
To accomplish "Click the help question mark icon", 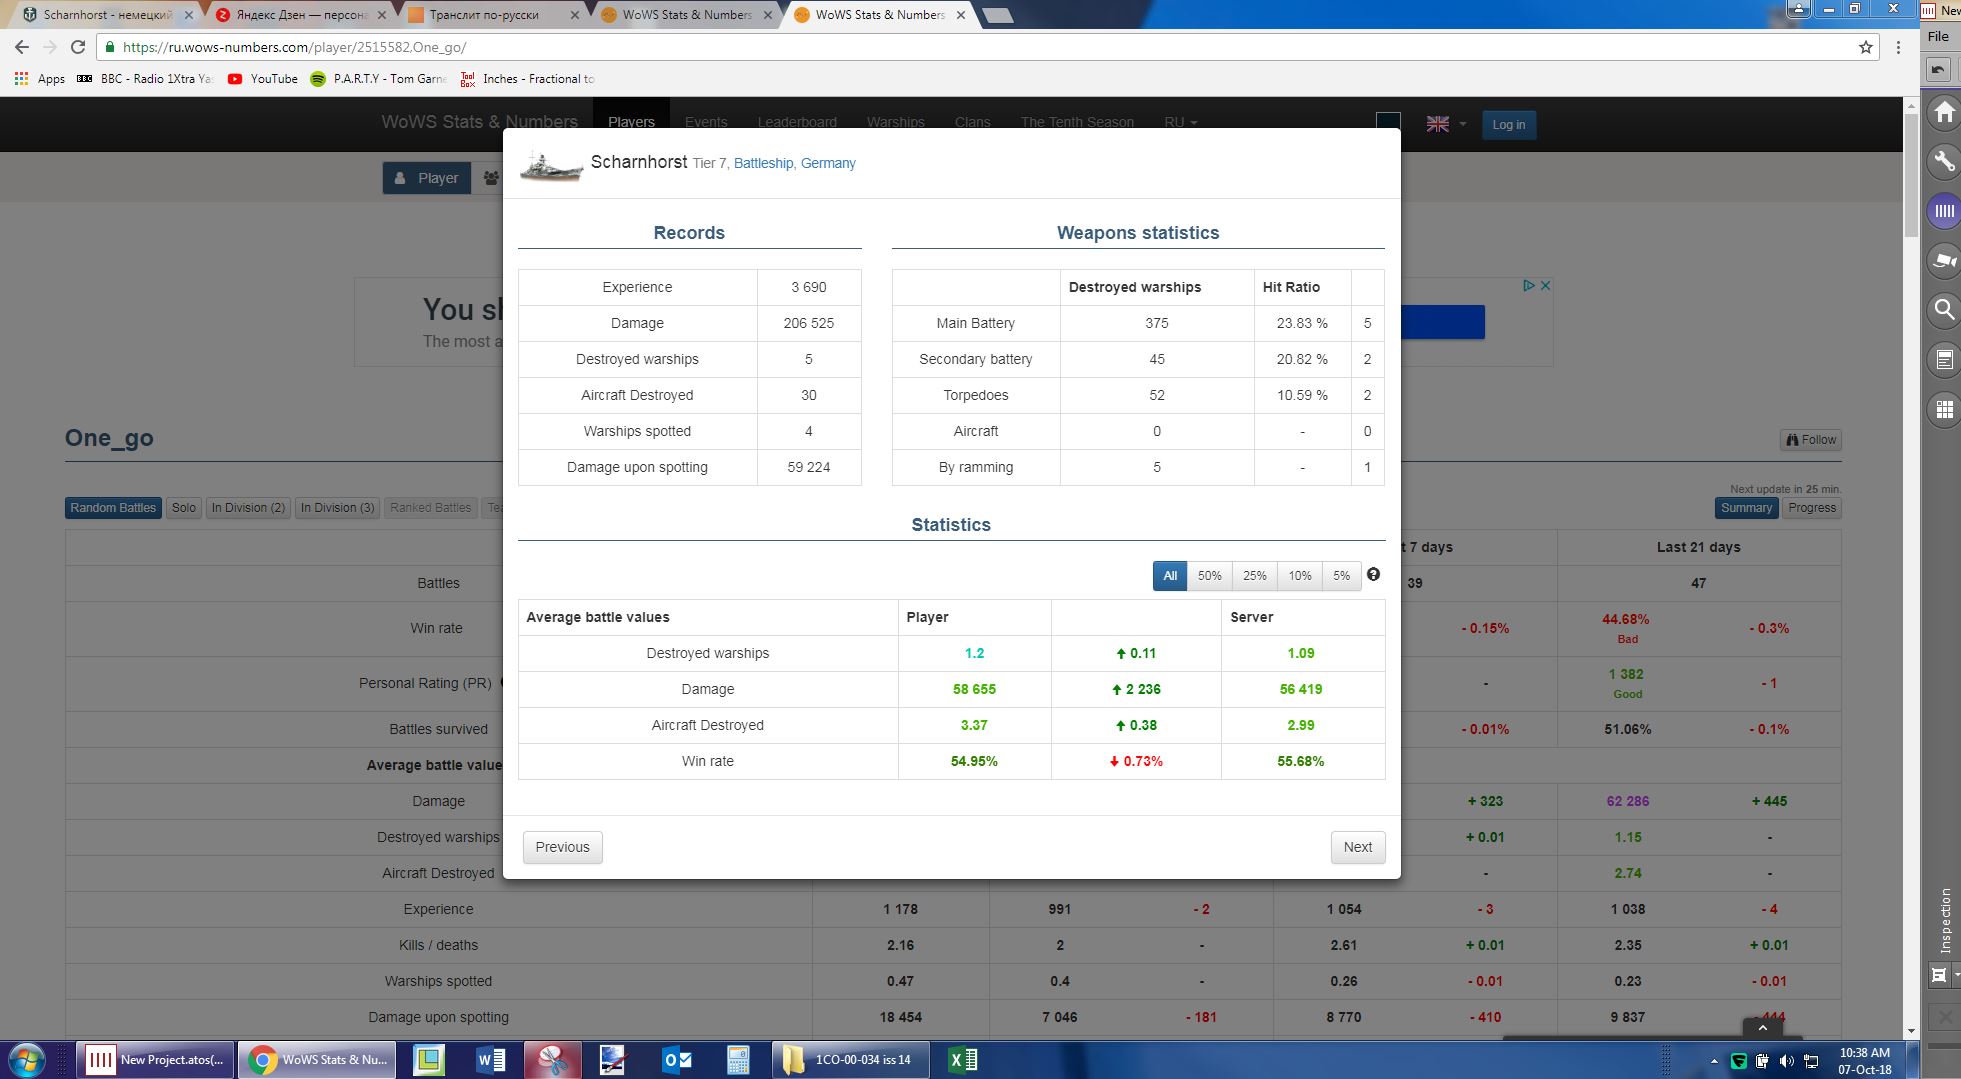I will click(x=1373, y=575).
